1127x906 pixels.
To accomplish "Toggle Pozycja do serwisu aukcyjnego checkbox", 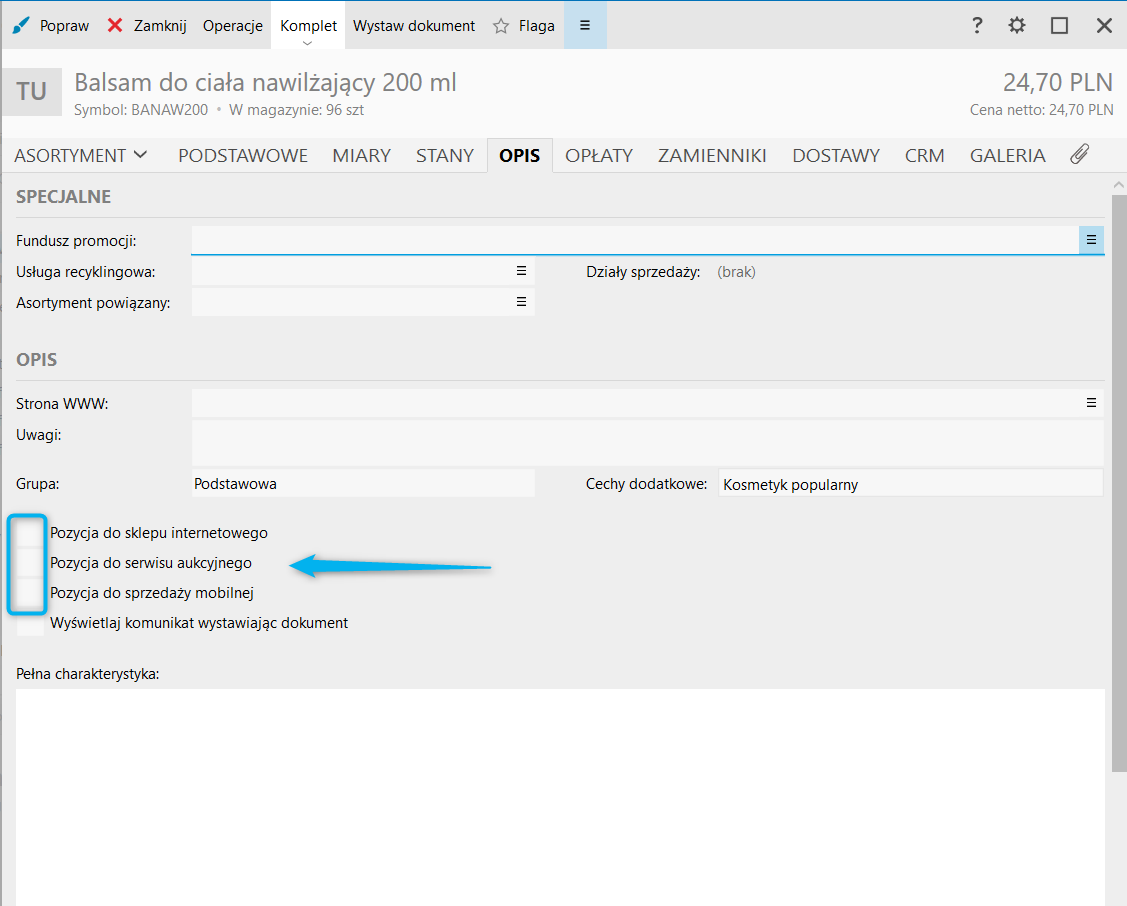I will tap(31, 563).
